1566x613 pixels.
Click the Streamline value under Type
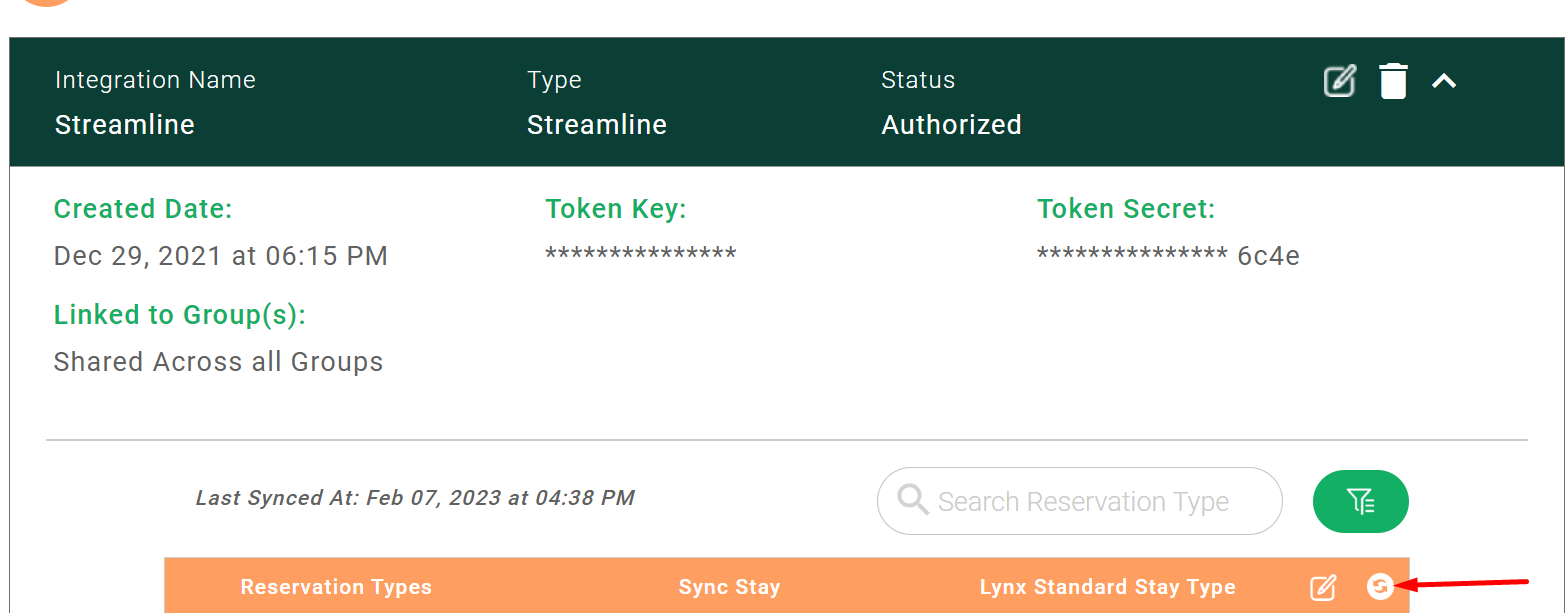click(597, 125)
